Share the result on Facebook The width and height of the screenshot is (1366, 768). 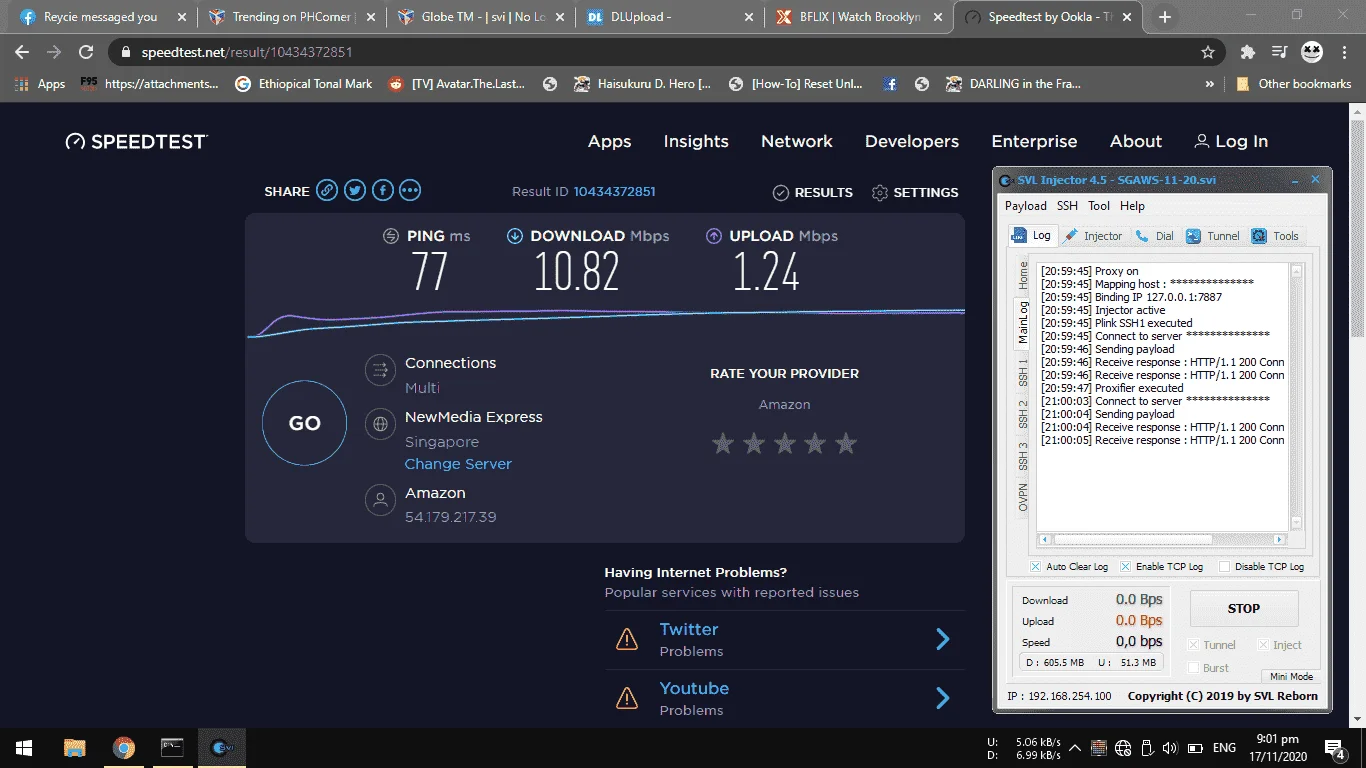coord(382,191)
